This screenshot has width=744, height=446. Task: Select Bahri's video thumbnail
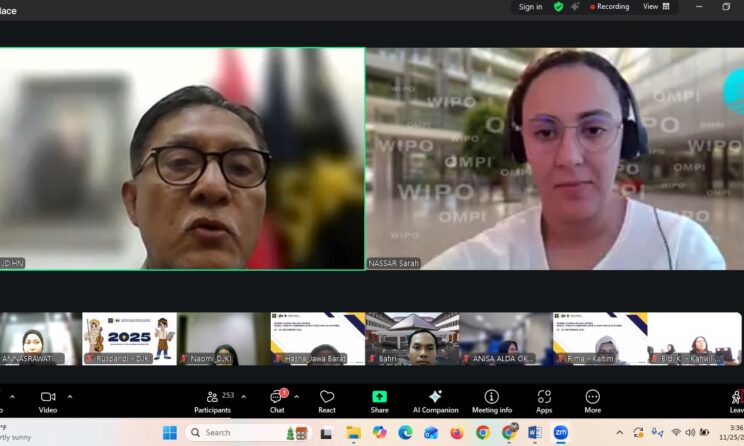coord(411,339)
